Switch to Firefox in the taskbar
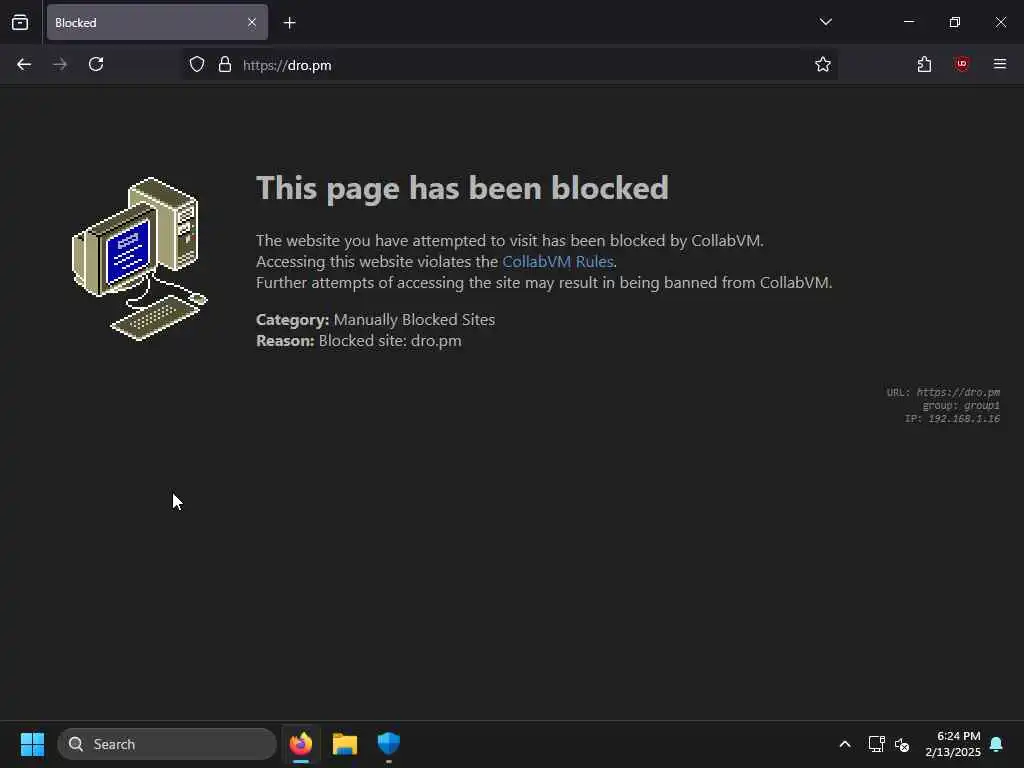Screen dimensions: 1024x768 [x=300, y=744]
